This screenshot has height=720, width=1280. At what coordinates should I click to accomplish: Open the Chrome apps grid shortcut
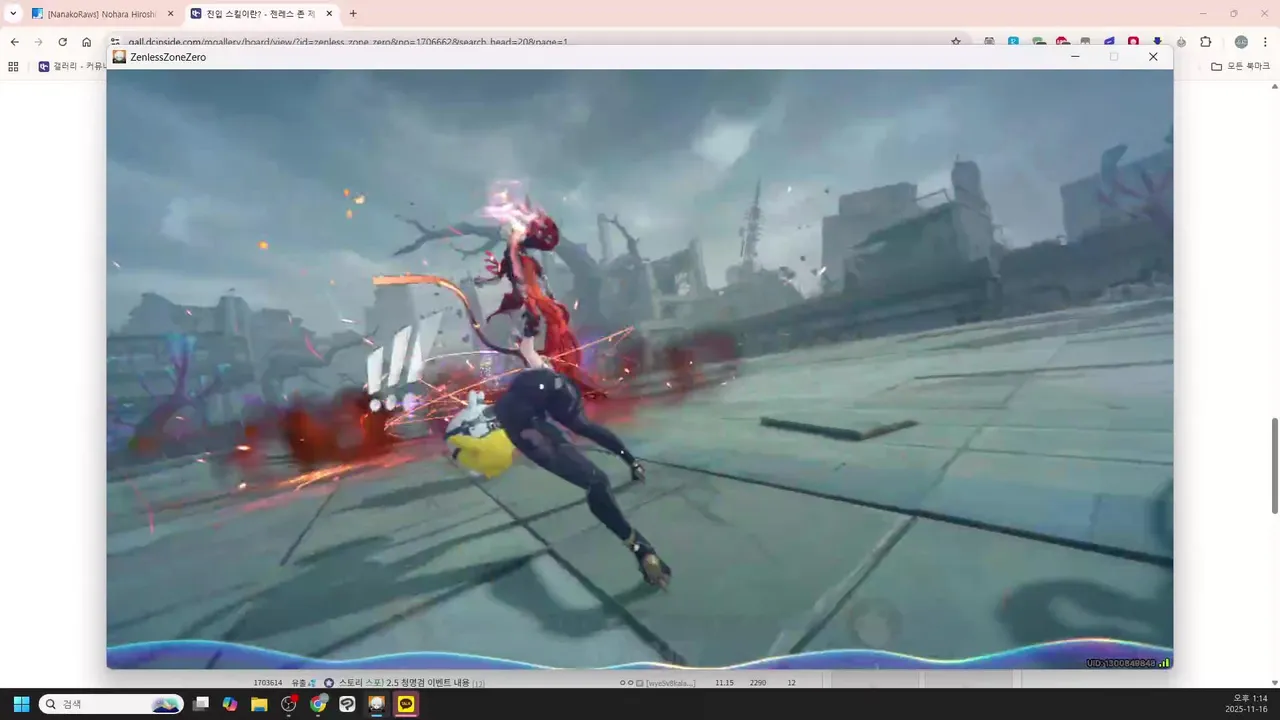(x=13, y=66)
